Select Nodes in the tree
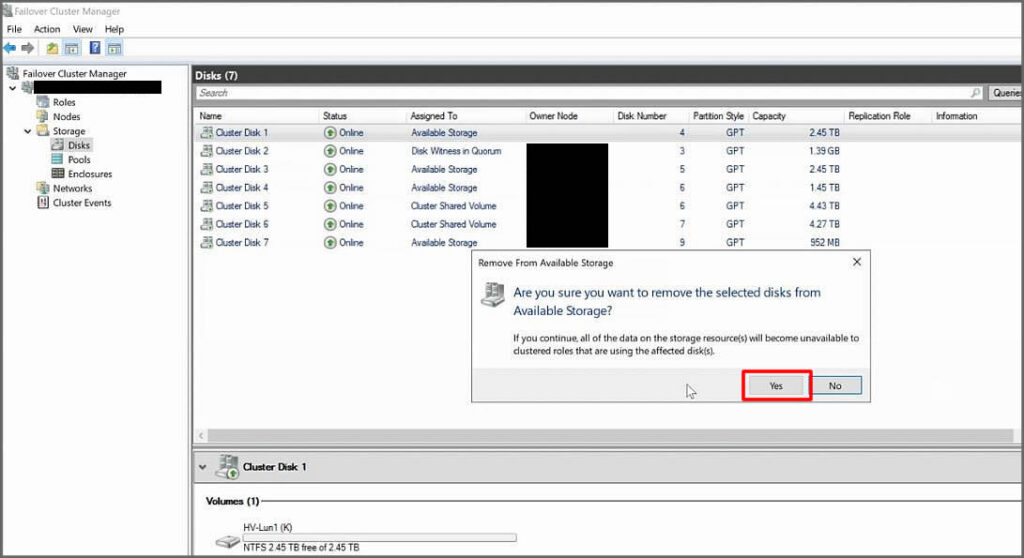This screenshot has height=558, width=1024. [67, 116]
